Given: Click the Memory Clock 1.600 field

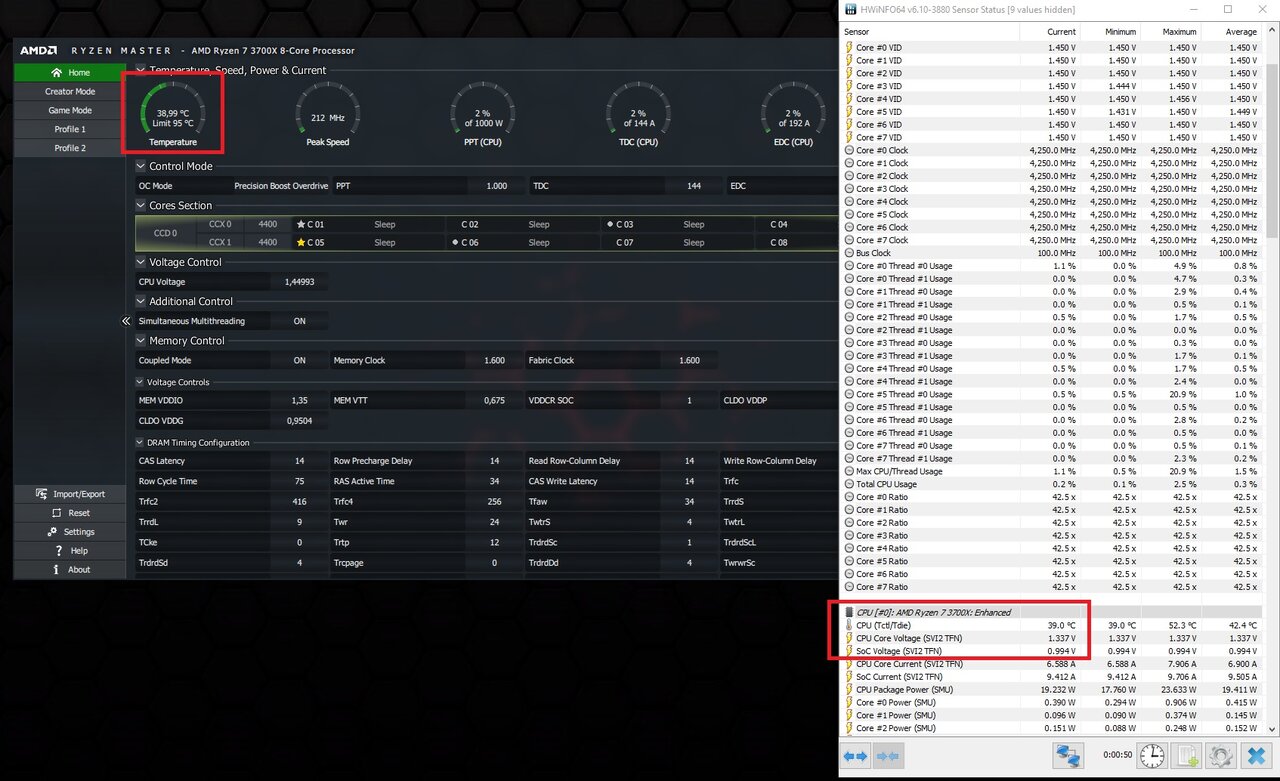Looking at the screenshot, I should click(x=495, y=360).
